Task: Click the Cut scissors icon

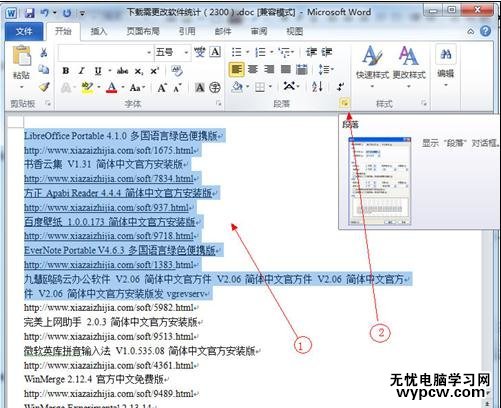Action: click(44, 53)
